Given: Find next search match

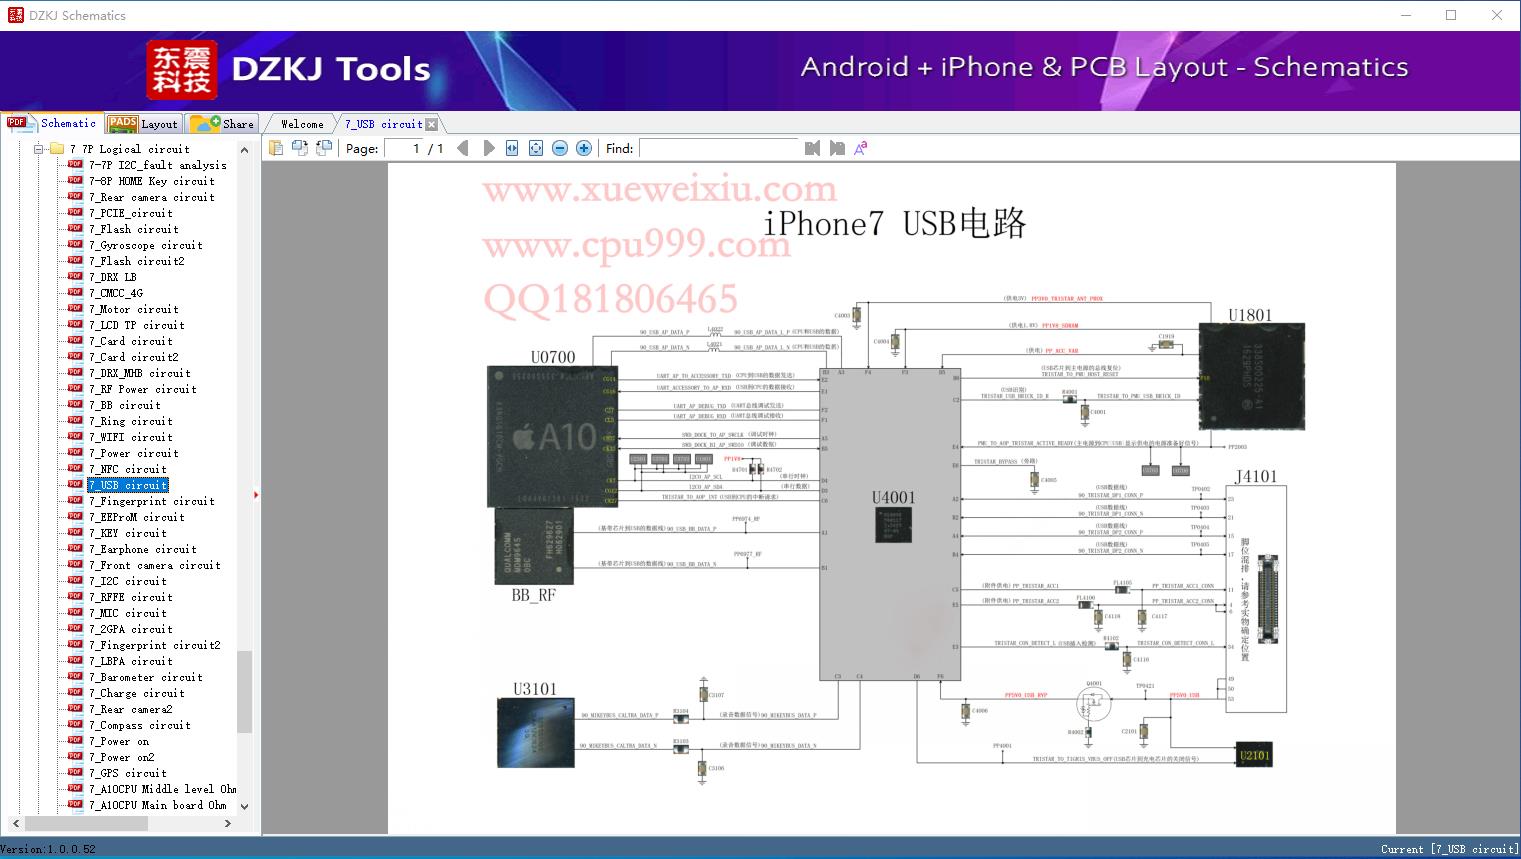Looking at the screenshot, I should coord(837,148).
